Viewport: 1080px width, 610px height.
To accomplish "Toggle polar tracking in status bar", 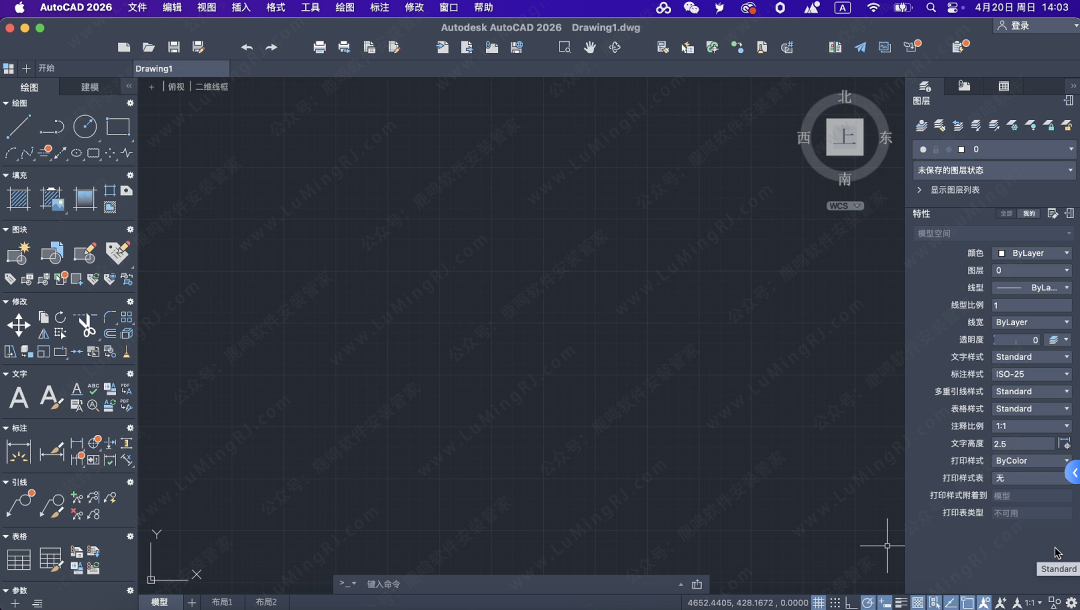I will click(x=868, y=603).
